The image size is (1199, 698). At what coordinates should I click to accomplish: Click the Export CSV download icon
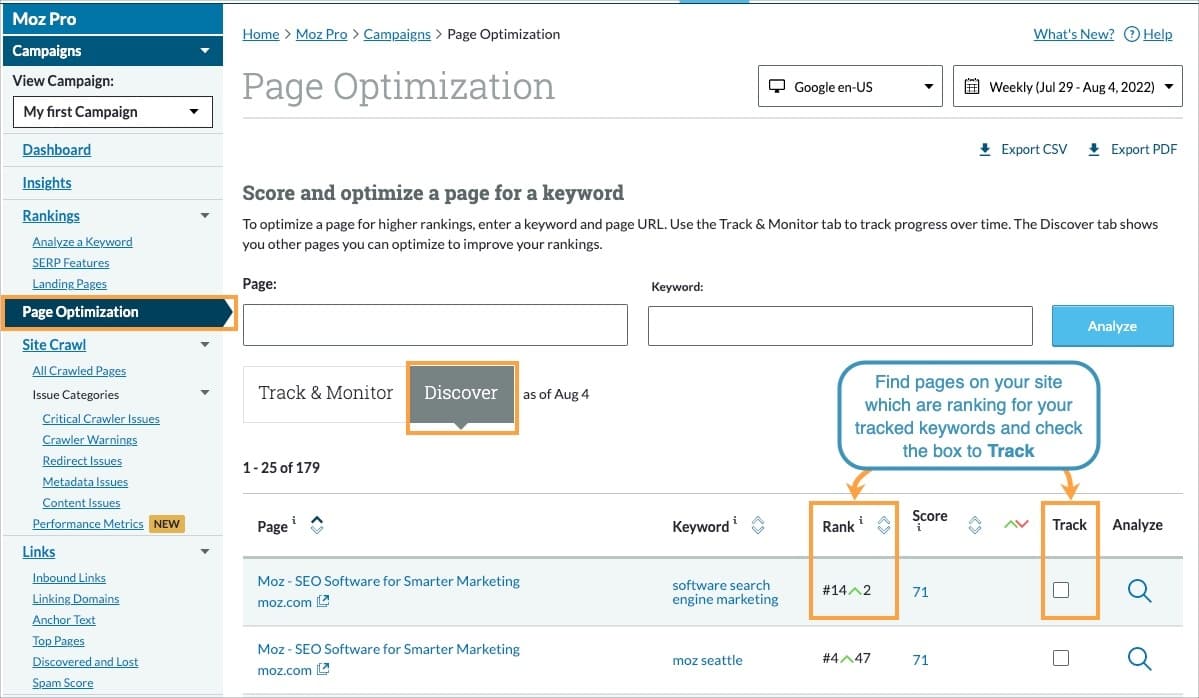(x=985, y=148)
